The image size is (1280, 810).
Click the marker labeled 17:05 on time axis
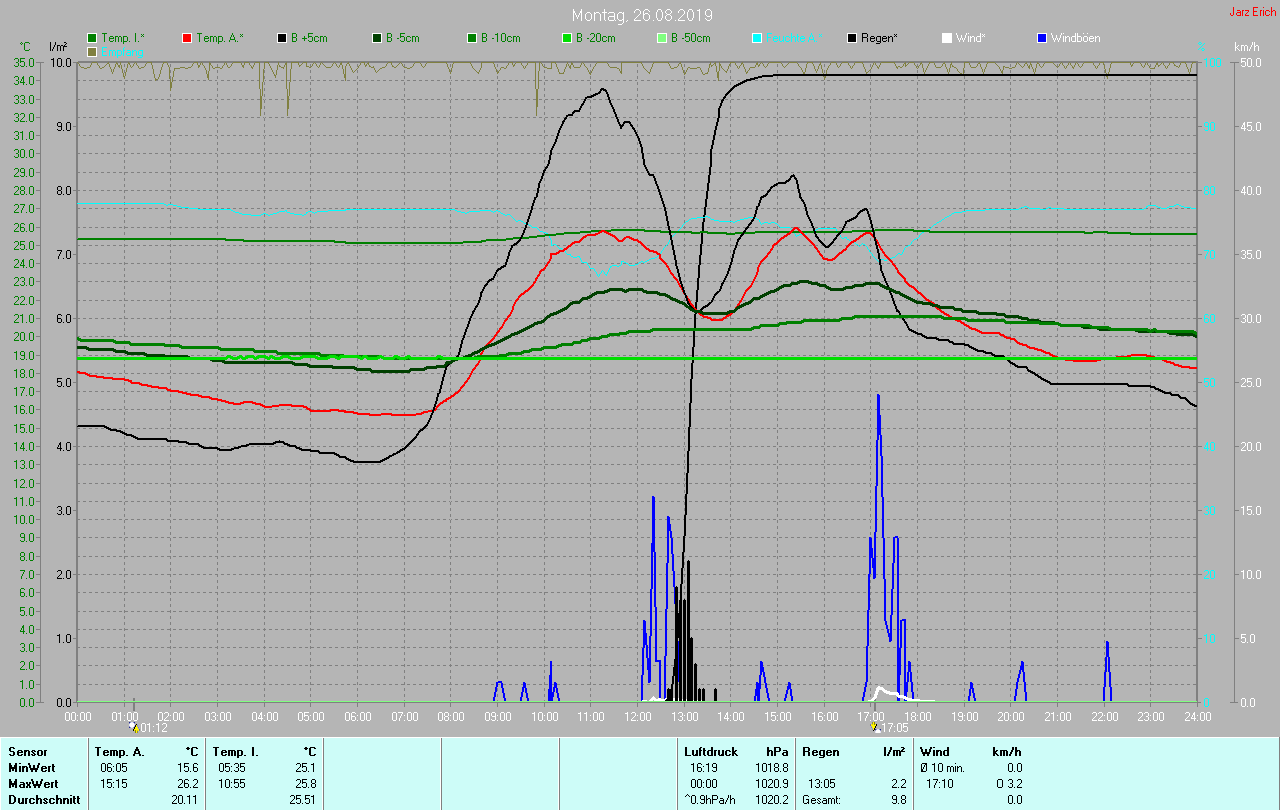877,728
